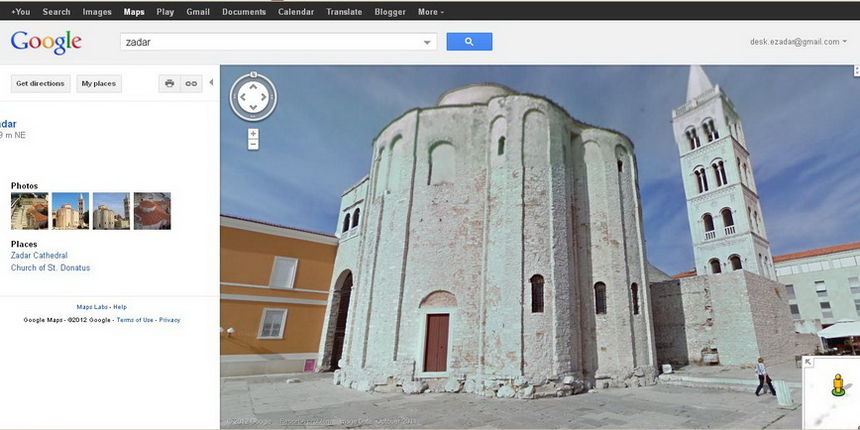Open search box suggestions dropdown arrow
This screenshot has height=430, width=860.
tap(427, 42)
